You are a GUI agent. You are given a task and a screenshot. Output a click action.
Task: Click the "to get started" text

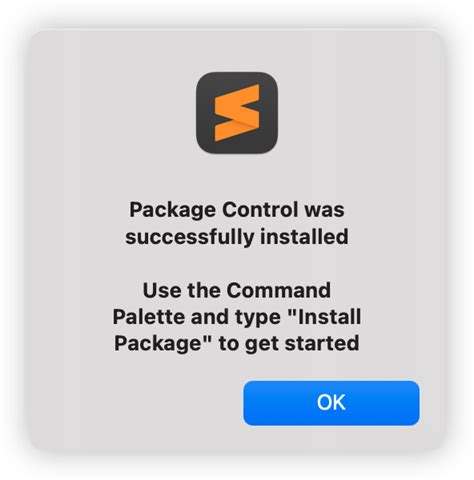[x=289, y=343]
